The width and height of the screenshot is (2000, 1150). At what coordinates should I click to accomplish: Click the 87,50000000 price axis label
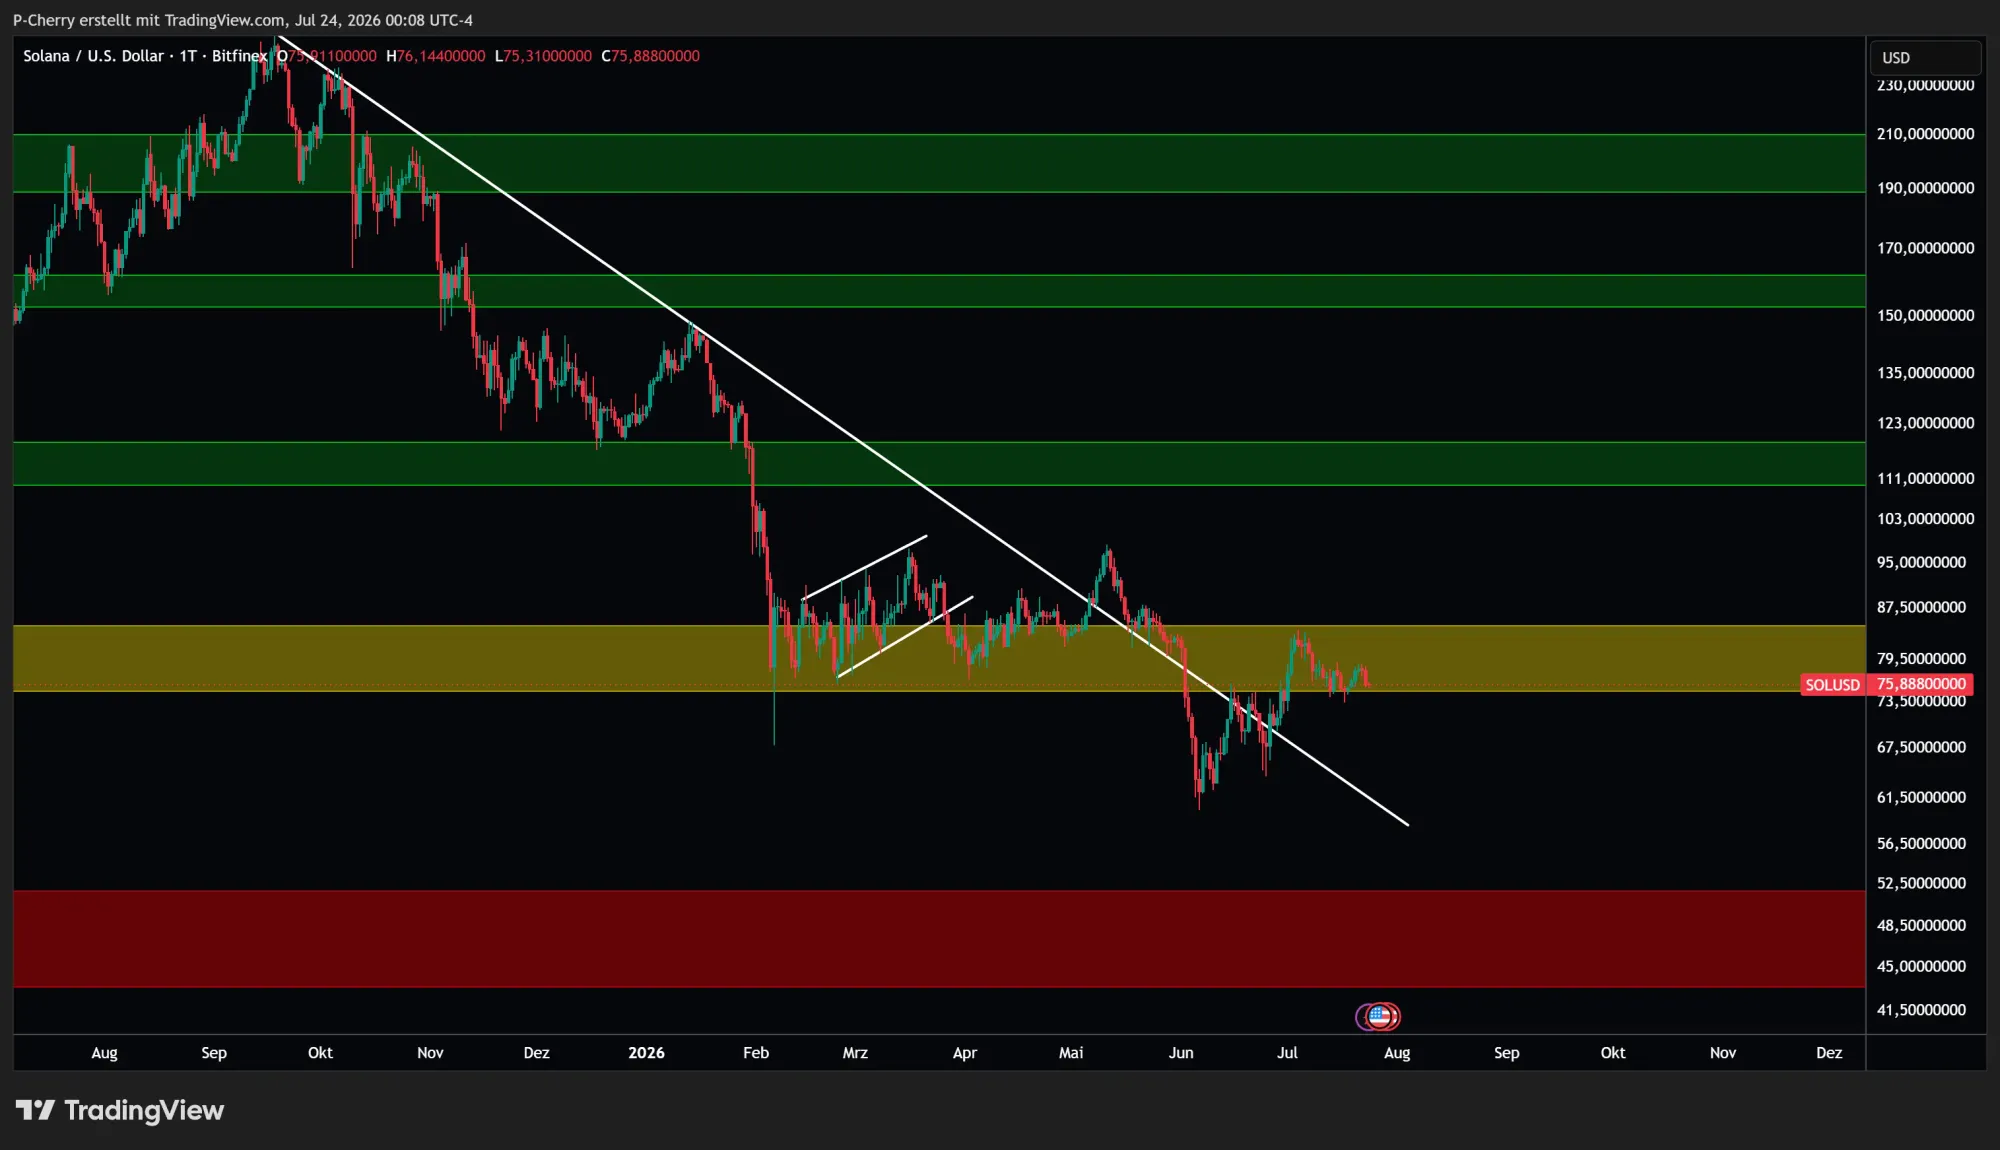[x=1921, y=608]
